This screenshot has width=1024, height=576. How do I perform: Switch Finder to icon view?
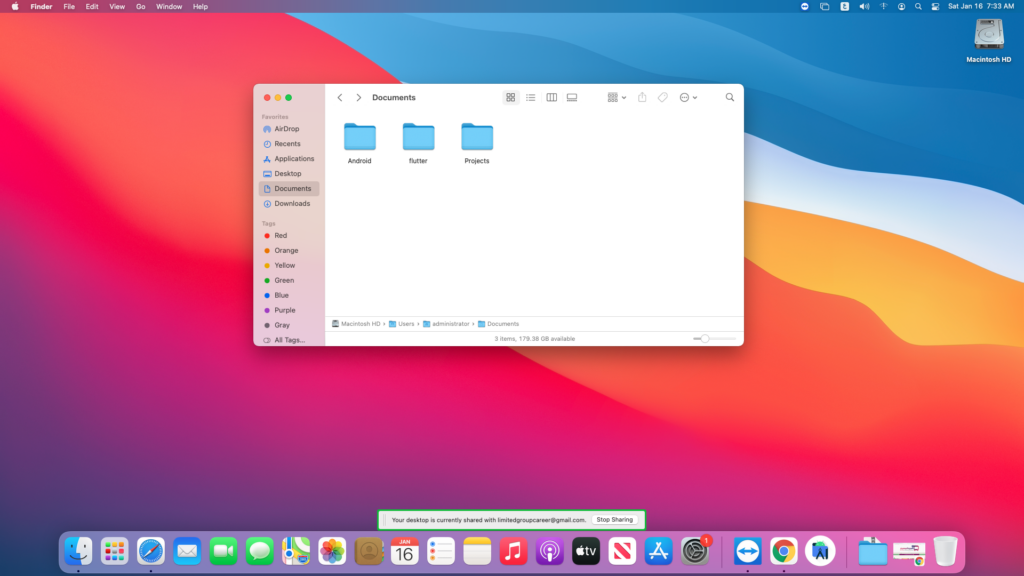click(x=511, y=97)
